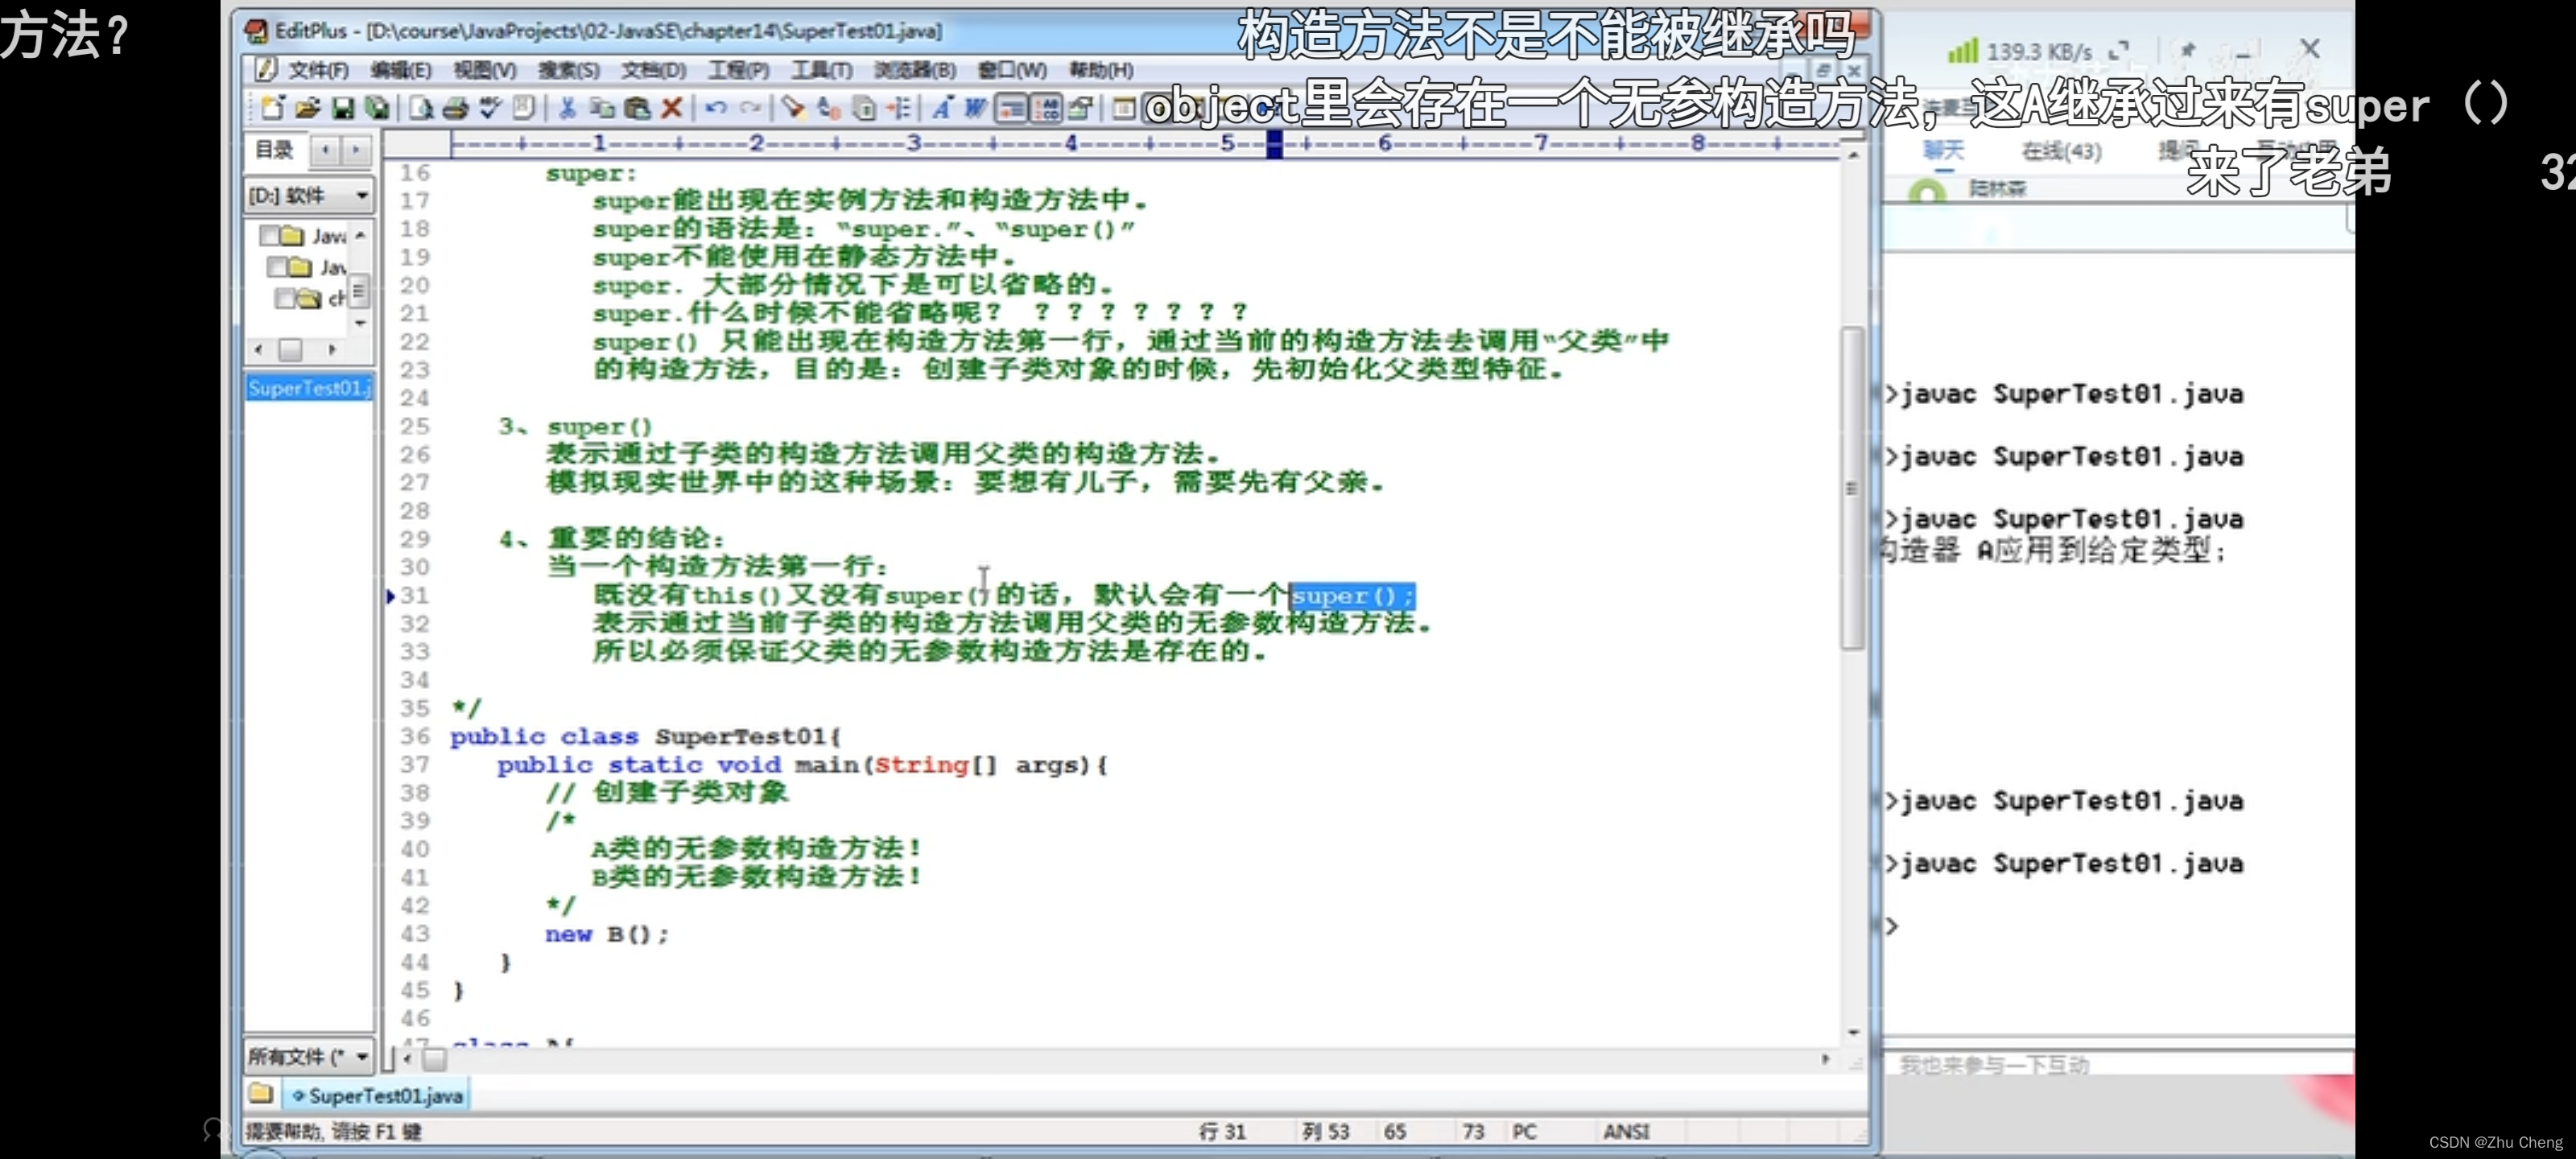Open the Set Font 'A' icon
2576x1159 pixels.
(x=941, y=107)
